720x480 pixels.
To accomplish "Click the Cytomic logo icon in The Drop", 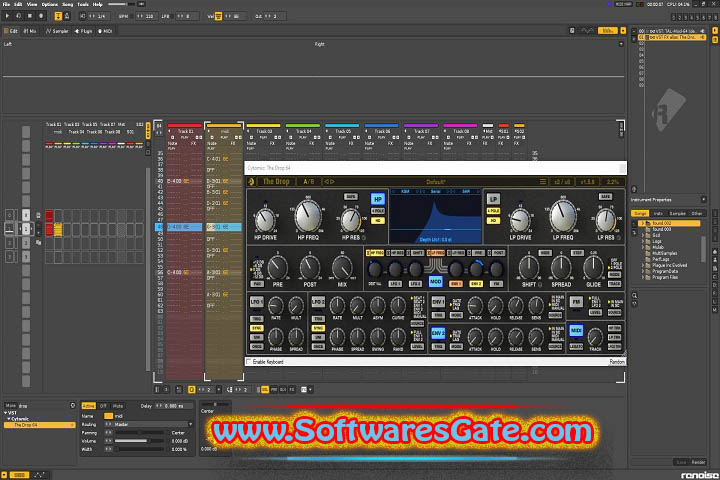I will point(251,182).
